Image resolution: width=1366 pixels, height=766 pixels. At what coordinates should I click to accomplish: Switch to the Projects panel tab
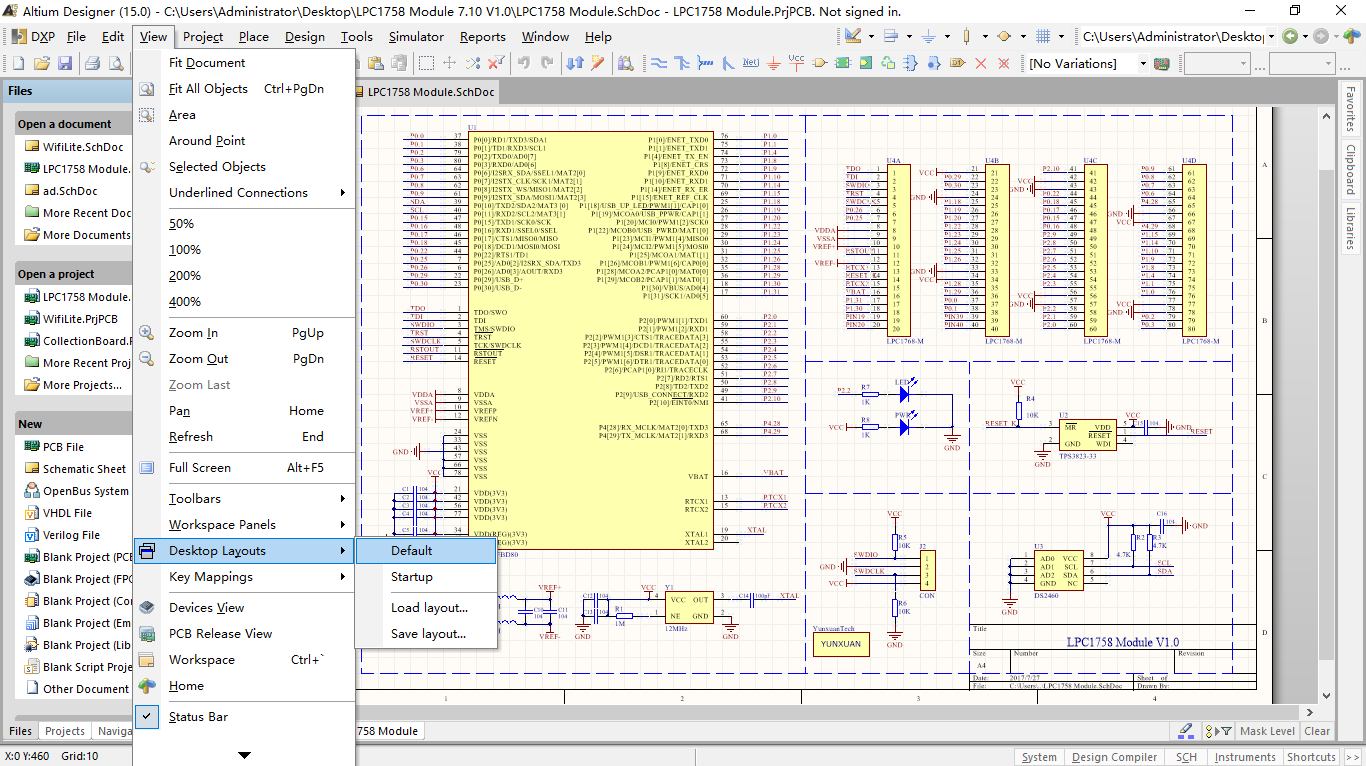[65, 731]
